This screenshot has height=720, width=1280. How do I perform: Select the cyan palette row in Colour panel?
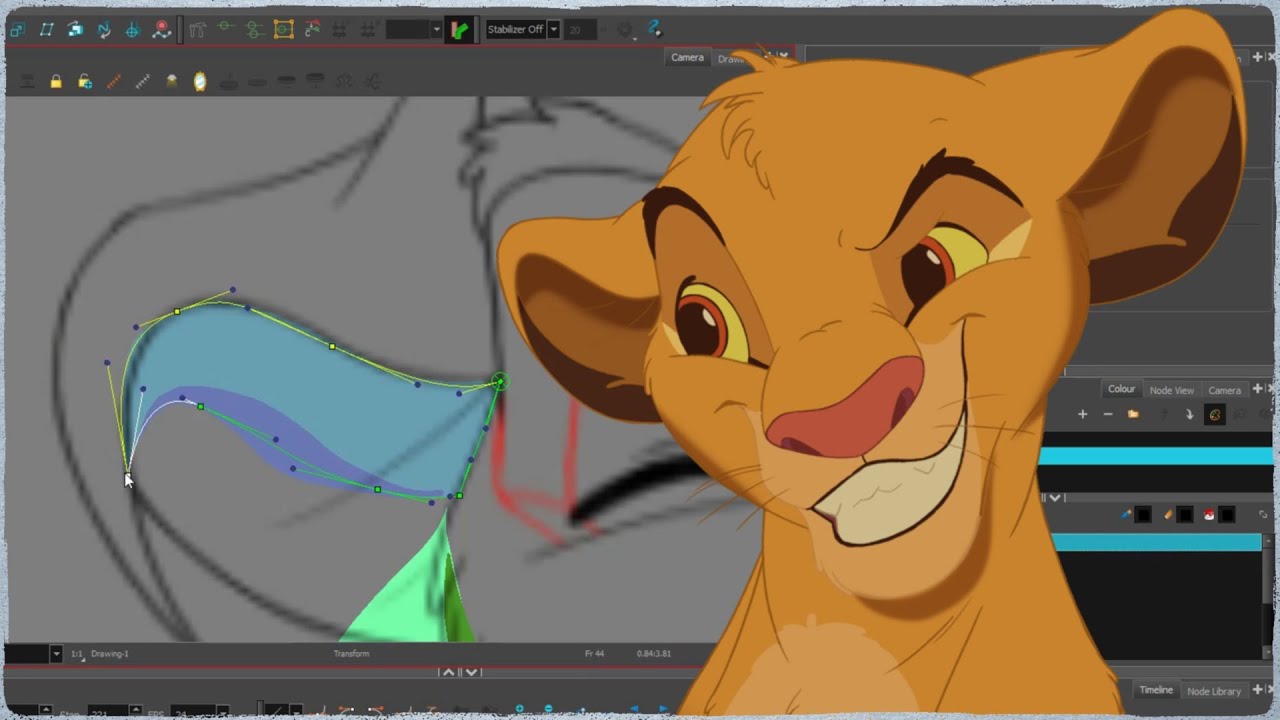1155,456
